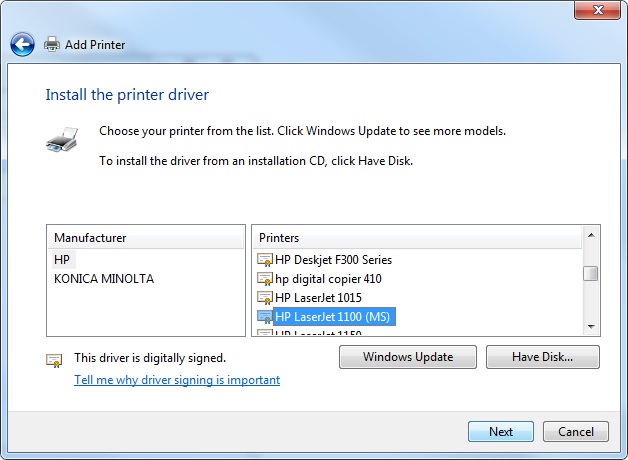Select HP LaserJet 1100 (MS) printer
The width and height of the screenshot is (628, 460).
(x=334, y=317)
